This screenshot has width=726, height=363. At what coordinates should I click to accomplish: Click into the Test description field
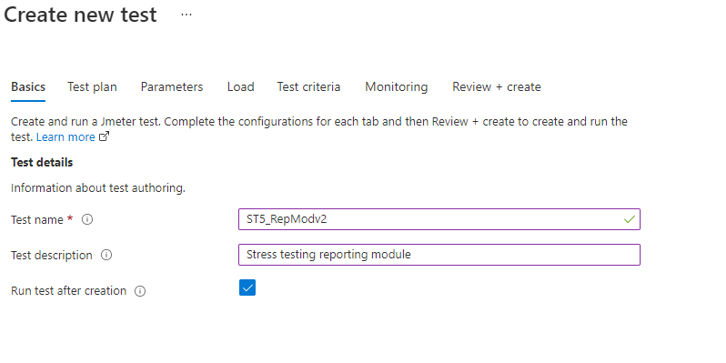(439, 255)
